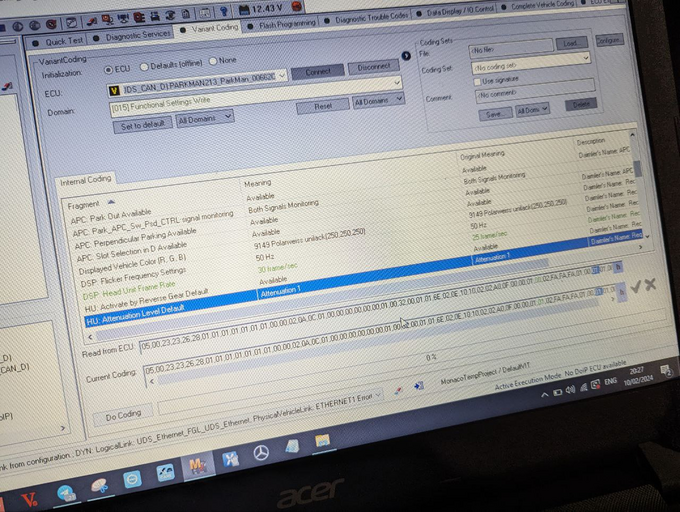The width and height of the screenshot is (680, 512).
Task: Open the Vediamo red V taskbar icon
Action: pos(29,499)
